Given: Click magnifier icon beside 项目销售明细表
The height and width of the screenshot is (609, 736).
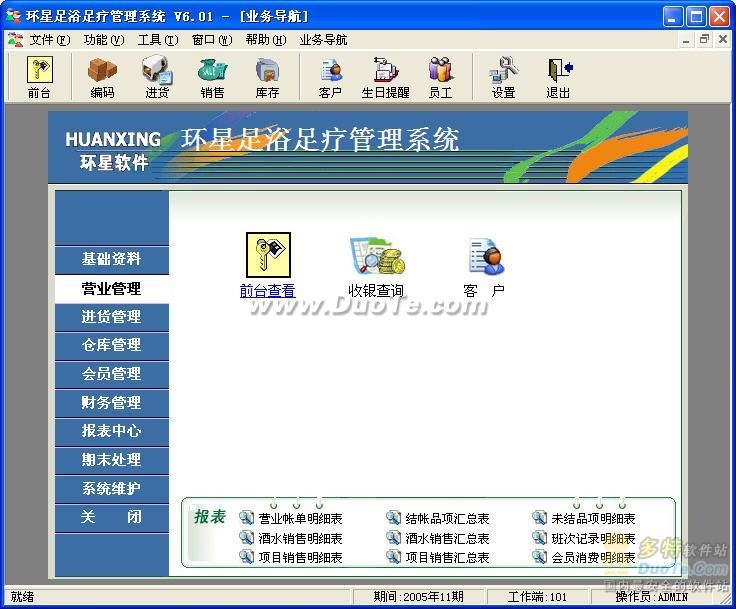Looking at the screenshot, I should tap(246, 557).
